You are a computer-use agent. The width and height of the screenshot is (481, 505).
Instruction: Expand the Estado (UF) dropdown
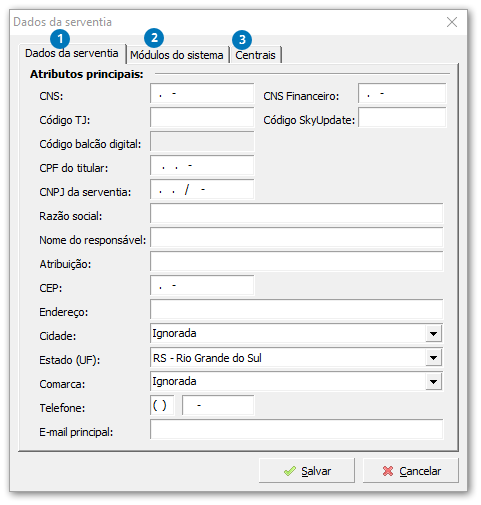click(433, 358)
